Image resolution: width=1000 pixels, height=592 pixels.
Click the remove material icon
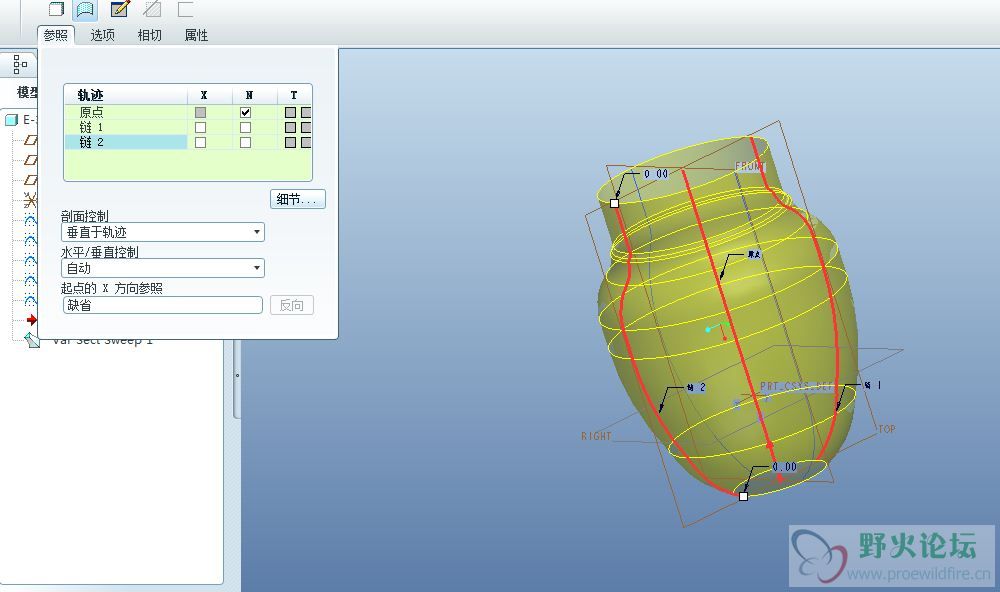(152, 9)
